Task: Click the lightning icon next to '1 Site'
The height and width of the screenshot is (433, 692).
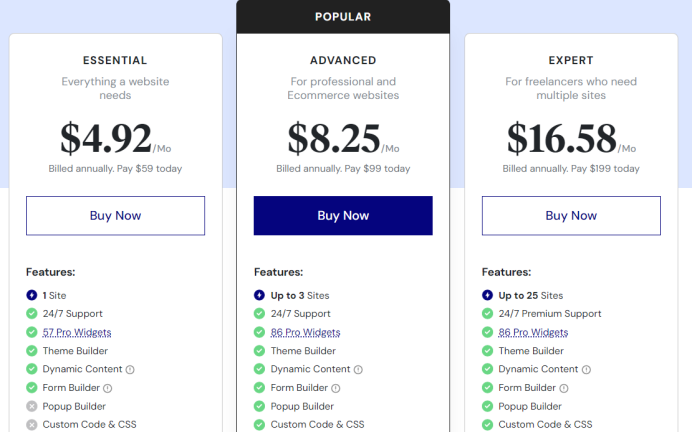Action: point(32,295)
